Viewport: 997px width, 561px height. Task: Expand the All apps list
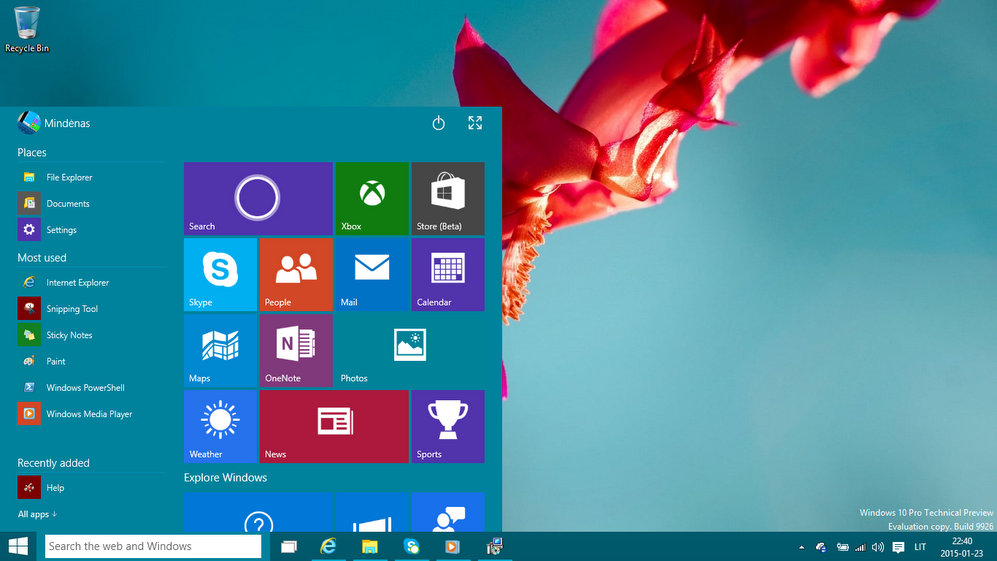click(37, 514)
